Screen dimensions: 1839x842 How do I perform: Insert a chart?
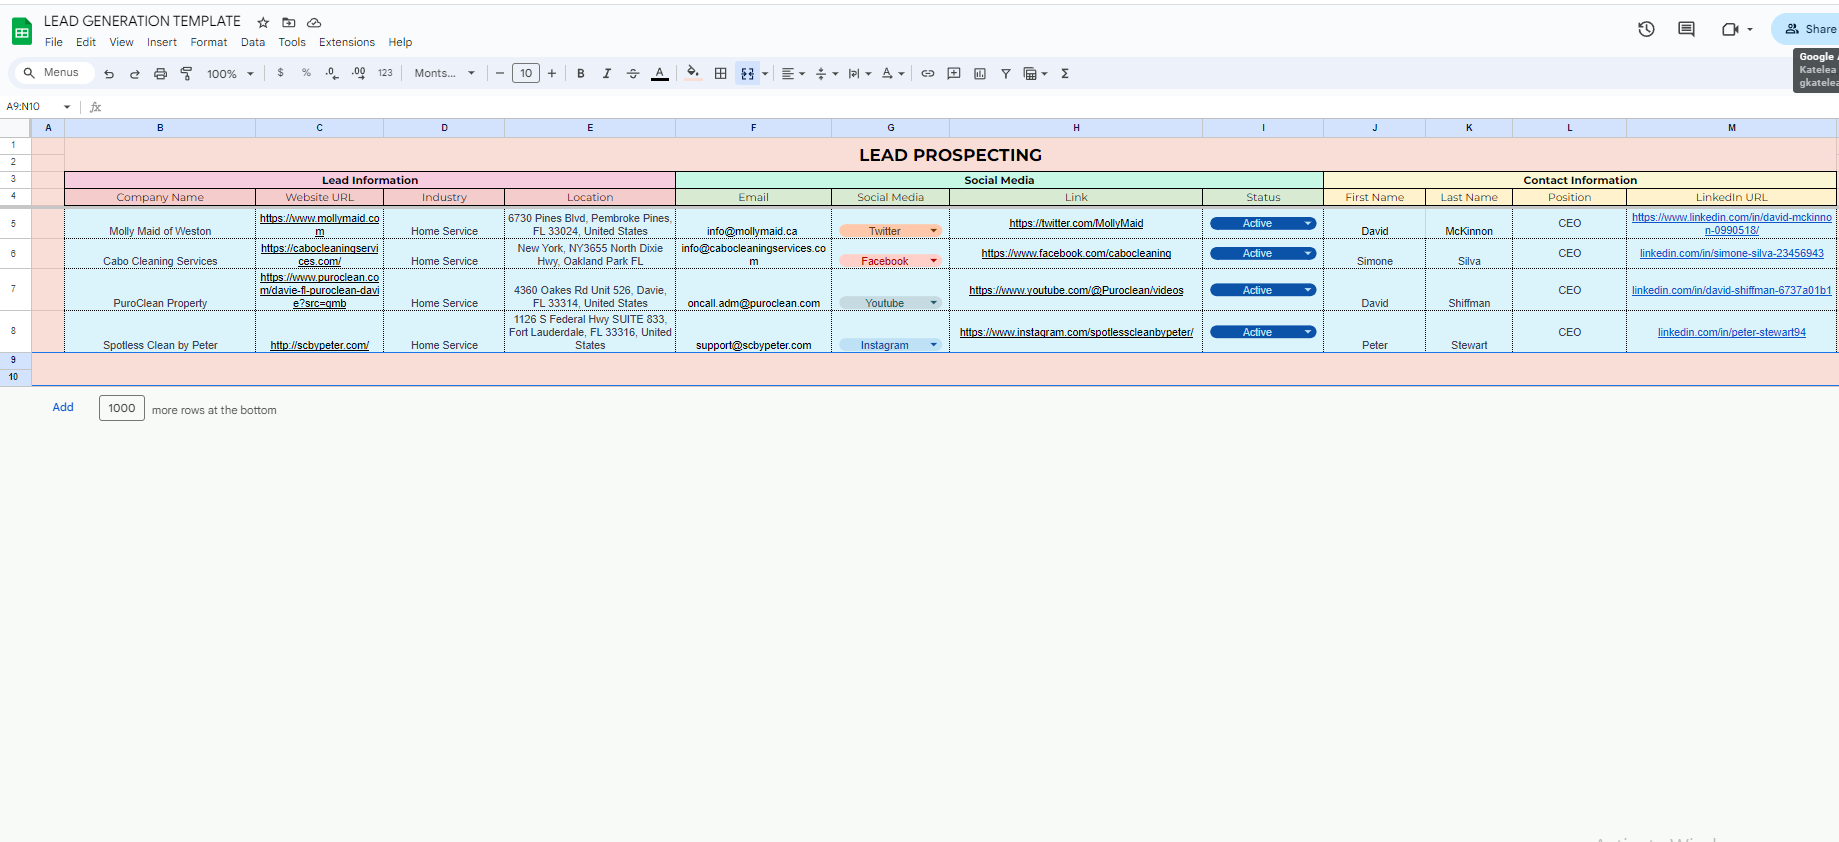[x=980, y=73]
